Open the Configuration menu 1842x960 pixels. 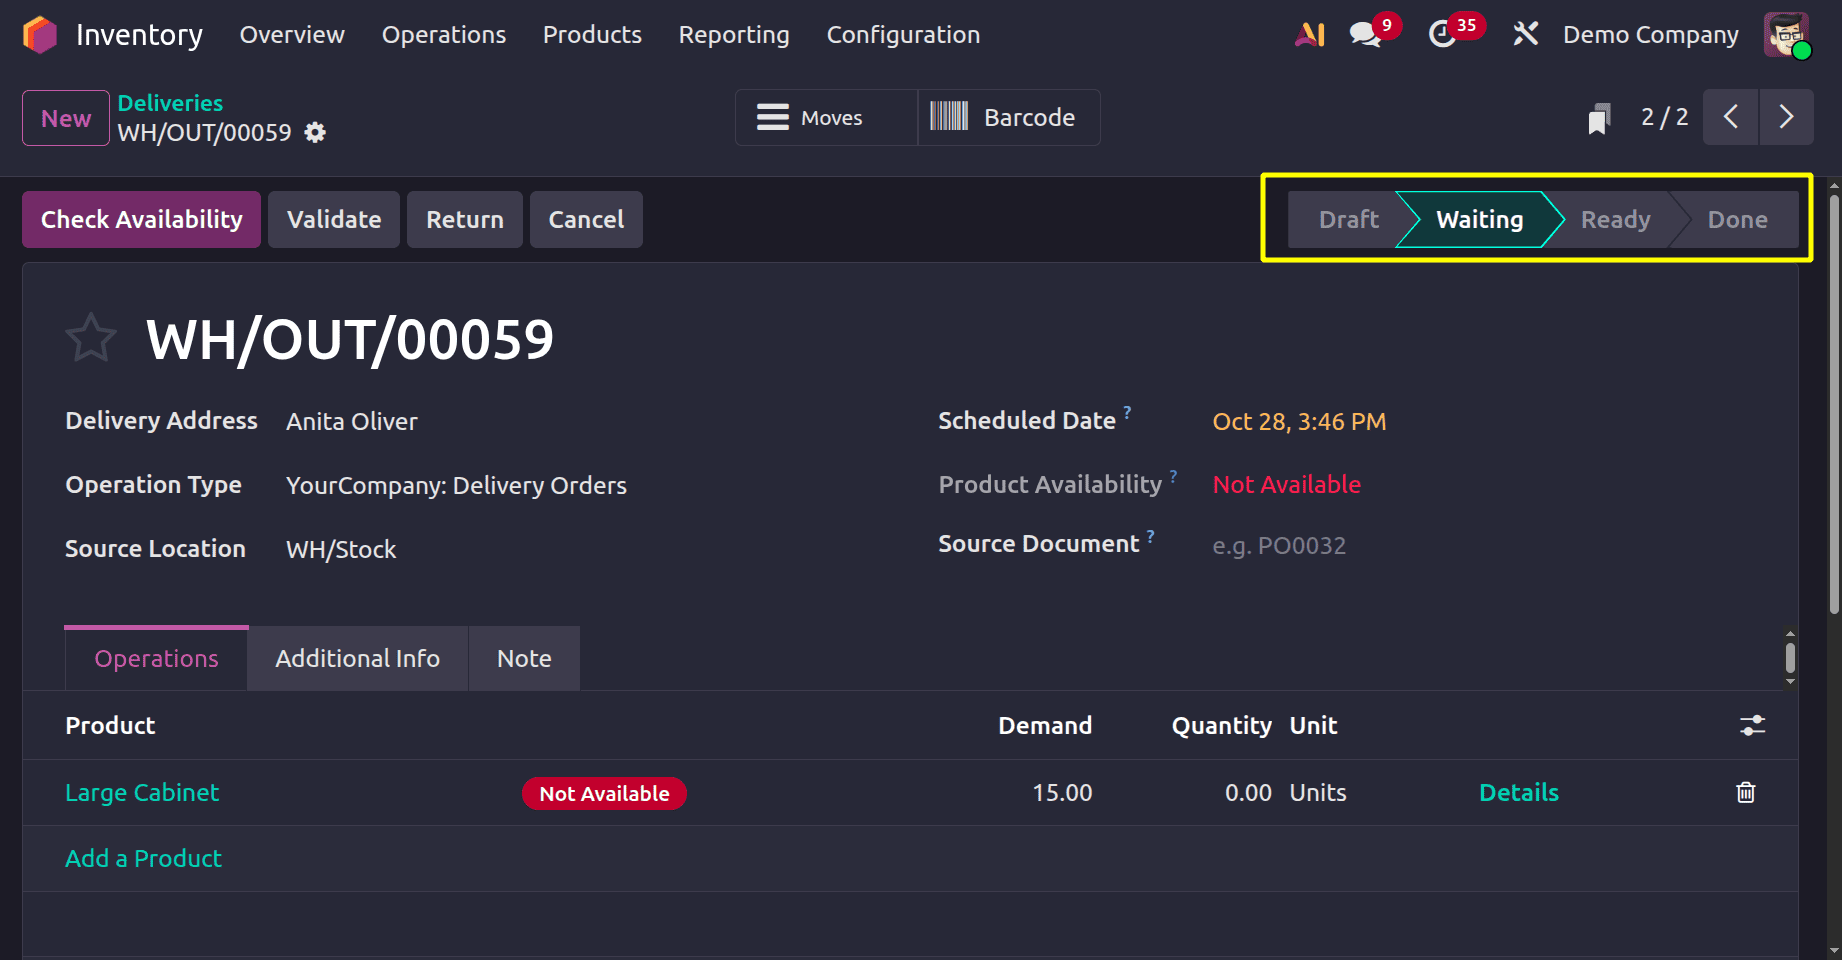902,34
